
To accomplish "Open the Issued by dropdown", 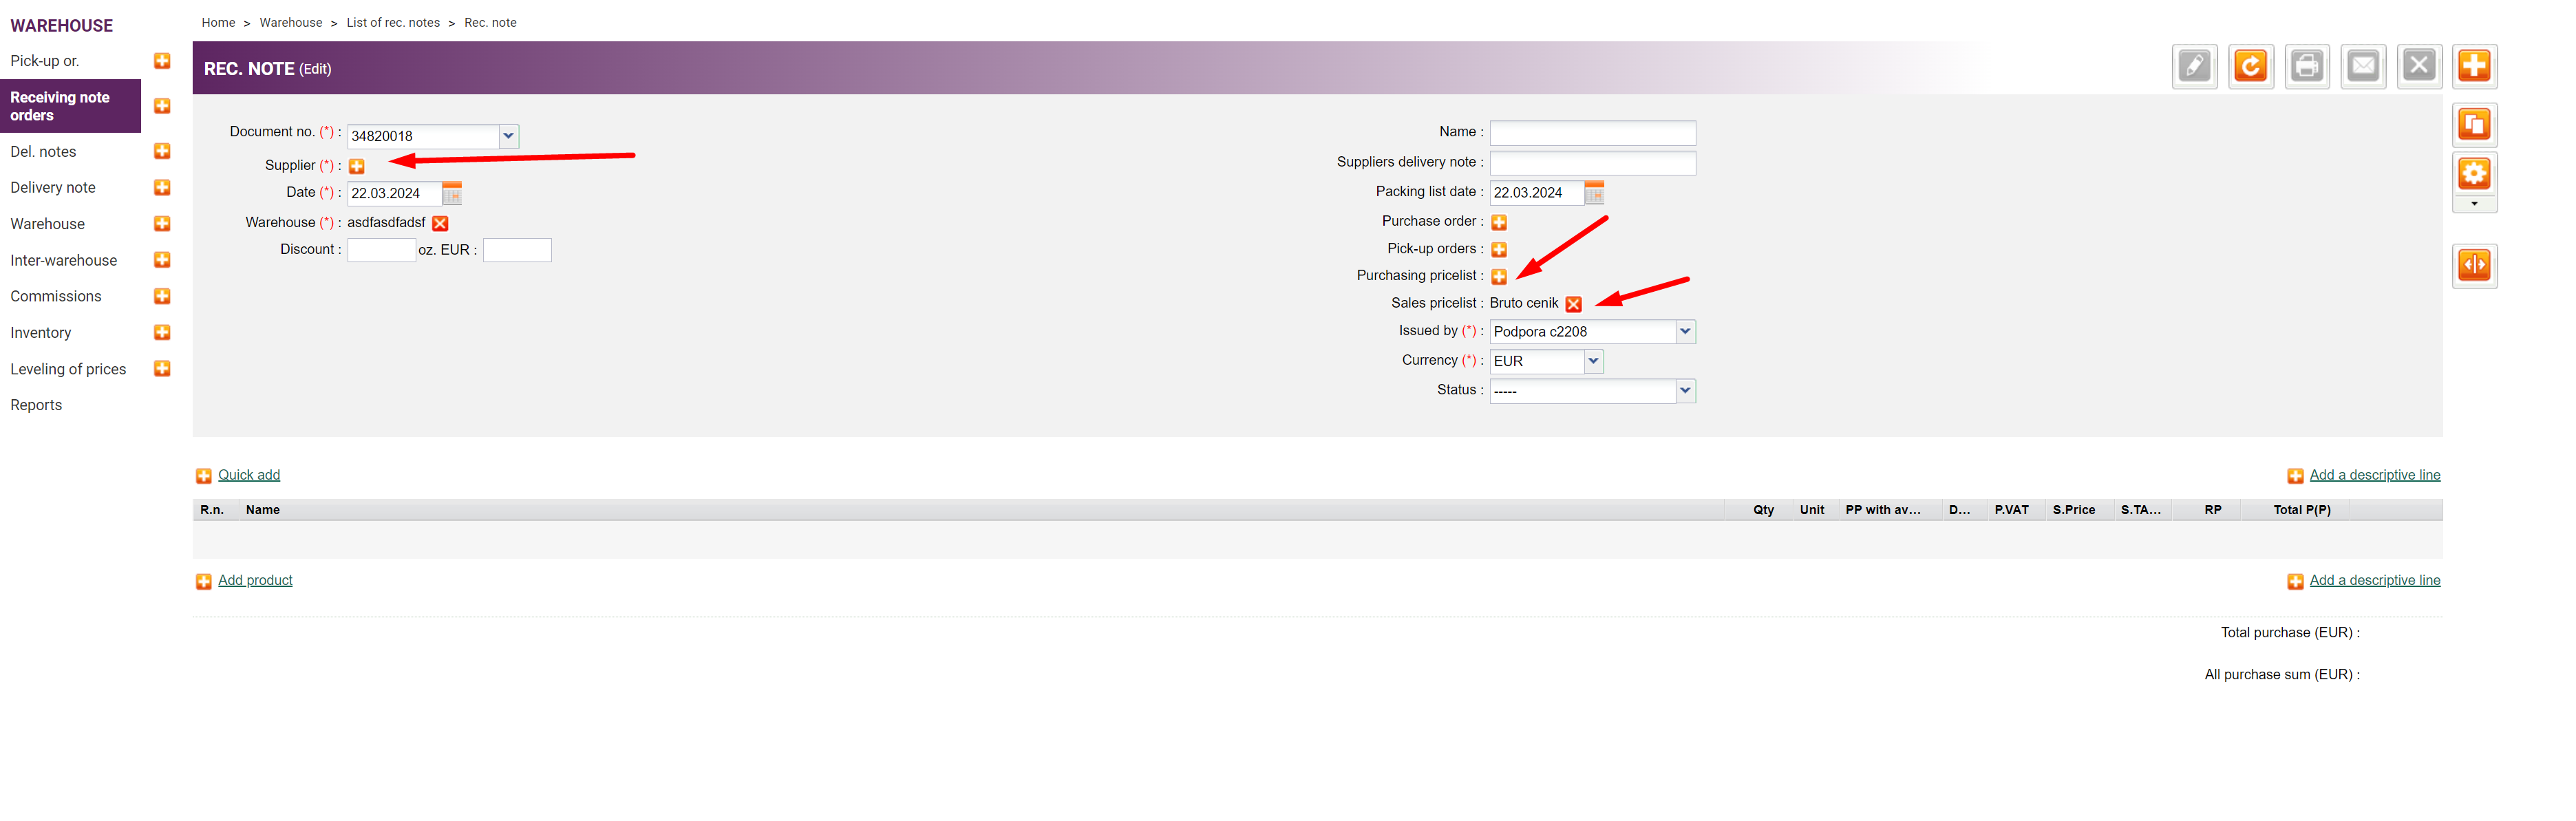I will 1685,332.
